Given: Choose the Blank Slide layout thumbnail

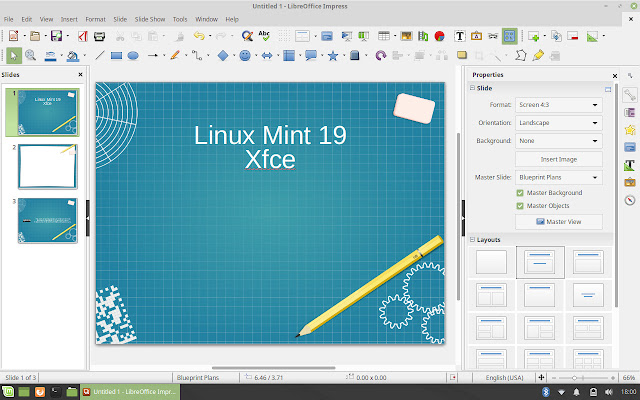Looking at the screenshot, I should [491, 262].
